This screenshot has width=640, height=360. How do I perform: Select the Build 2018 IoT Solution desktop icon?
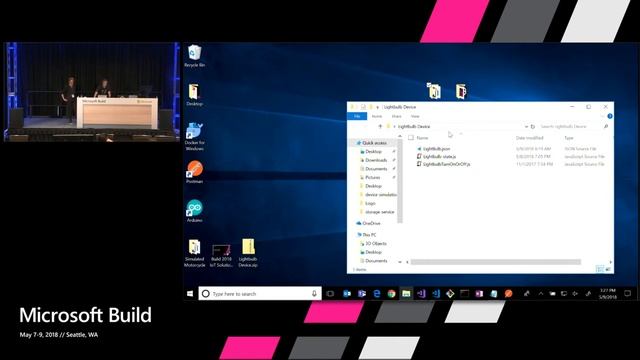221,256
